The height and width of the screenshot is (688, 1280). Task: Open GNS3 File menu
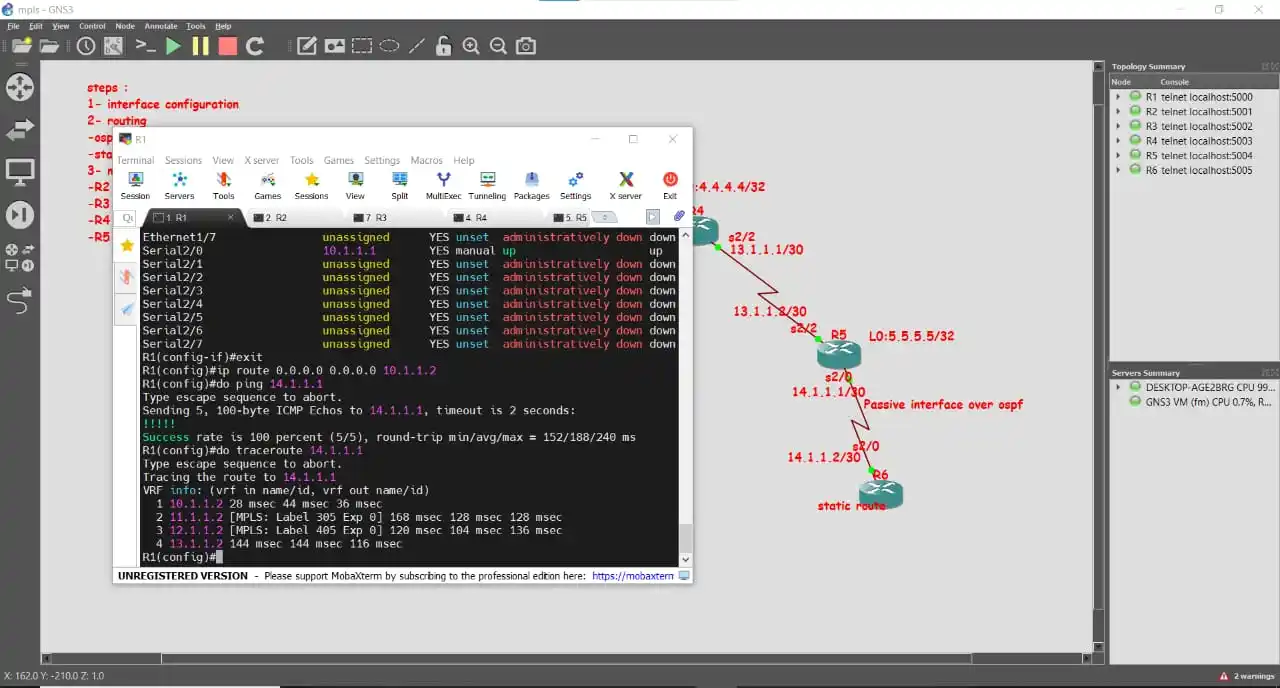(x=13, y=26)
